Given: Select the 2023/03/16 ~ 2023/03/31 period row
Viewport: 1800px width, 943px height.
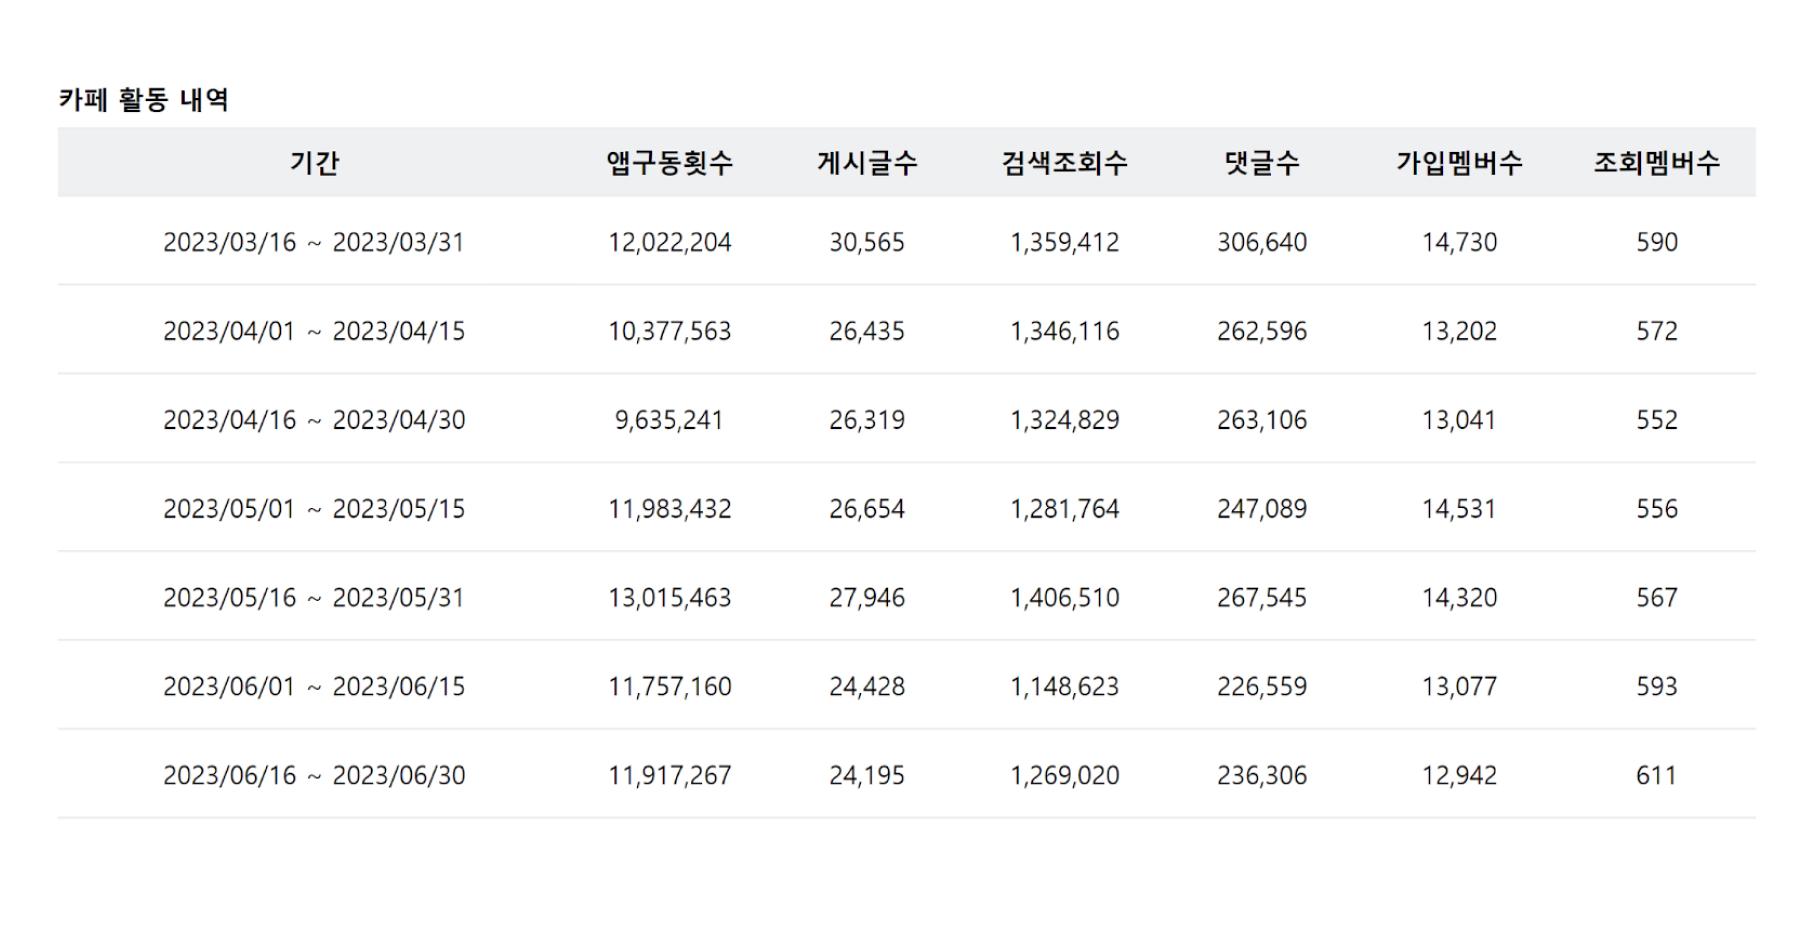Looking at the screenshot, I should [x=314, y=242].
